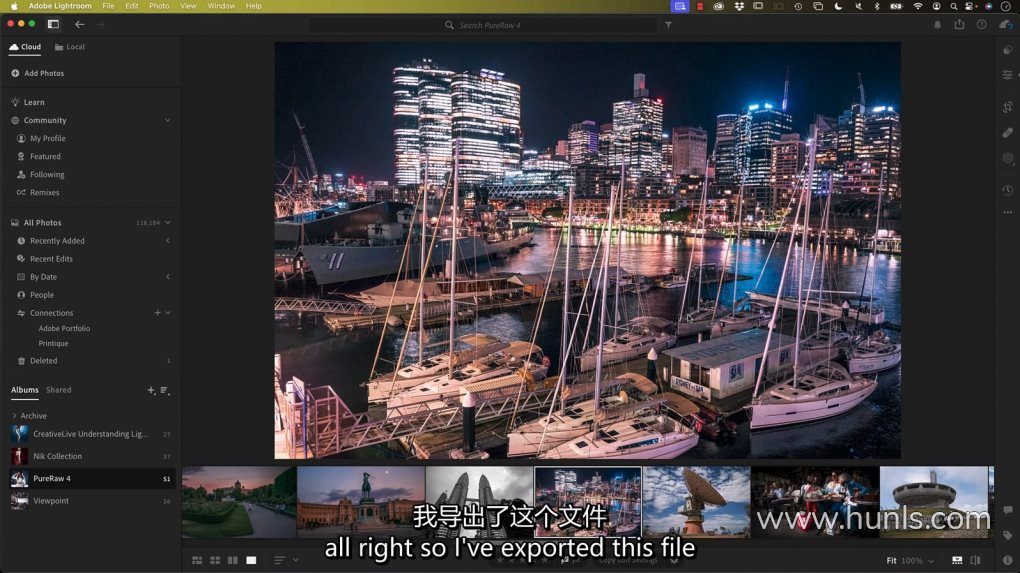Collapse the Community section
This screenshot has height=573, width=1020.
[x=168, y=120]
